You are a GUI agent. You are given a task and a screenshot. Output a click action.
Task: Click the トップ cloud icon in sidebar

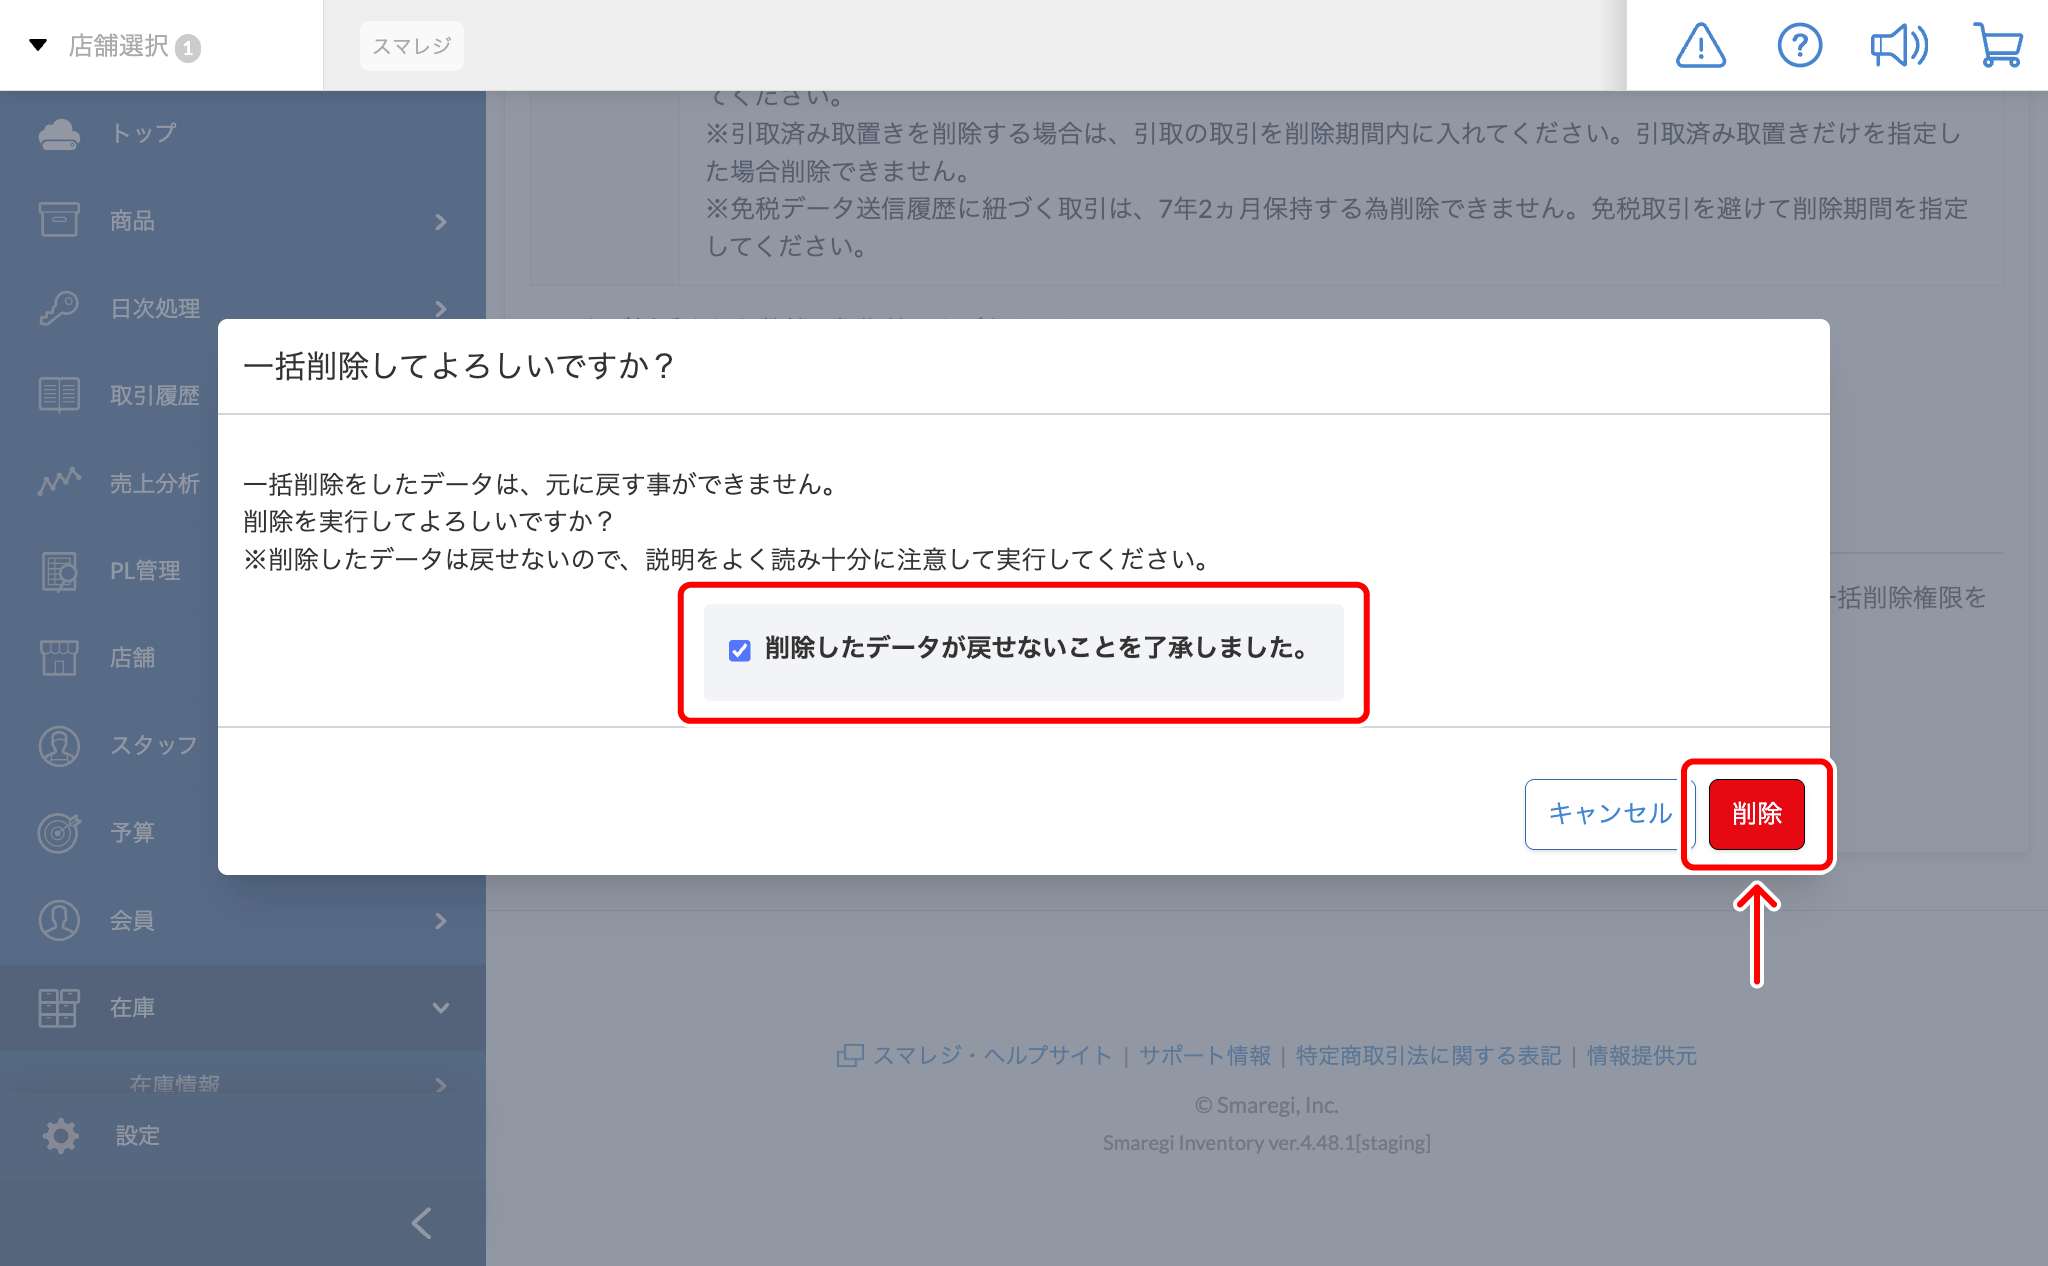pos(59,133)
